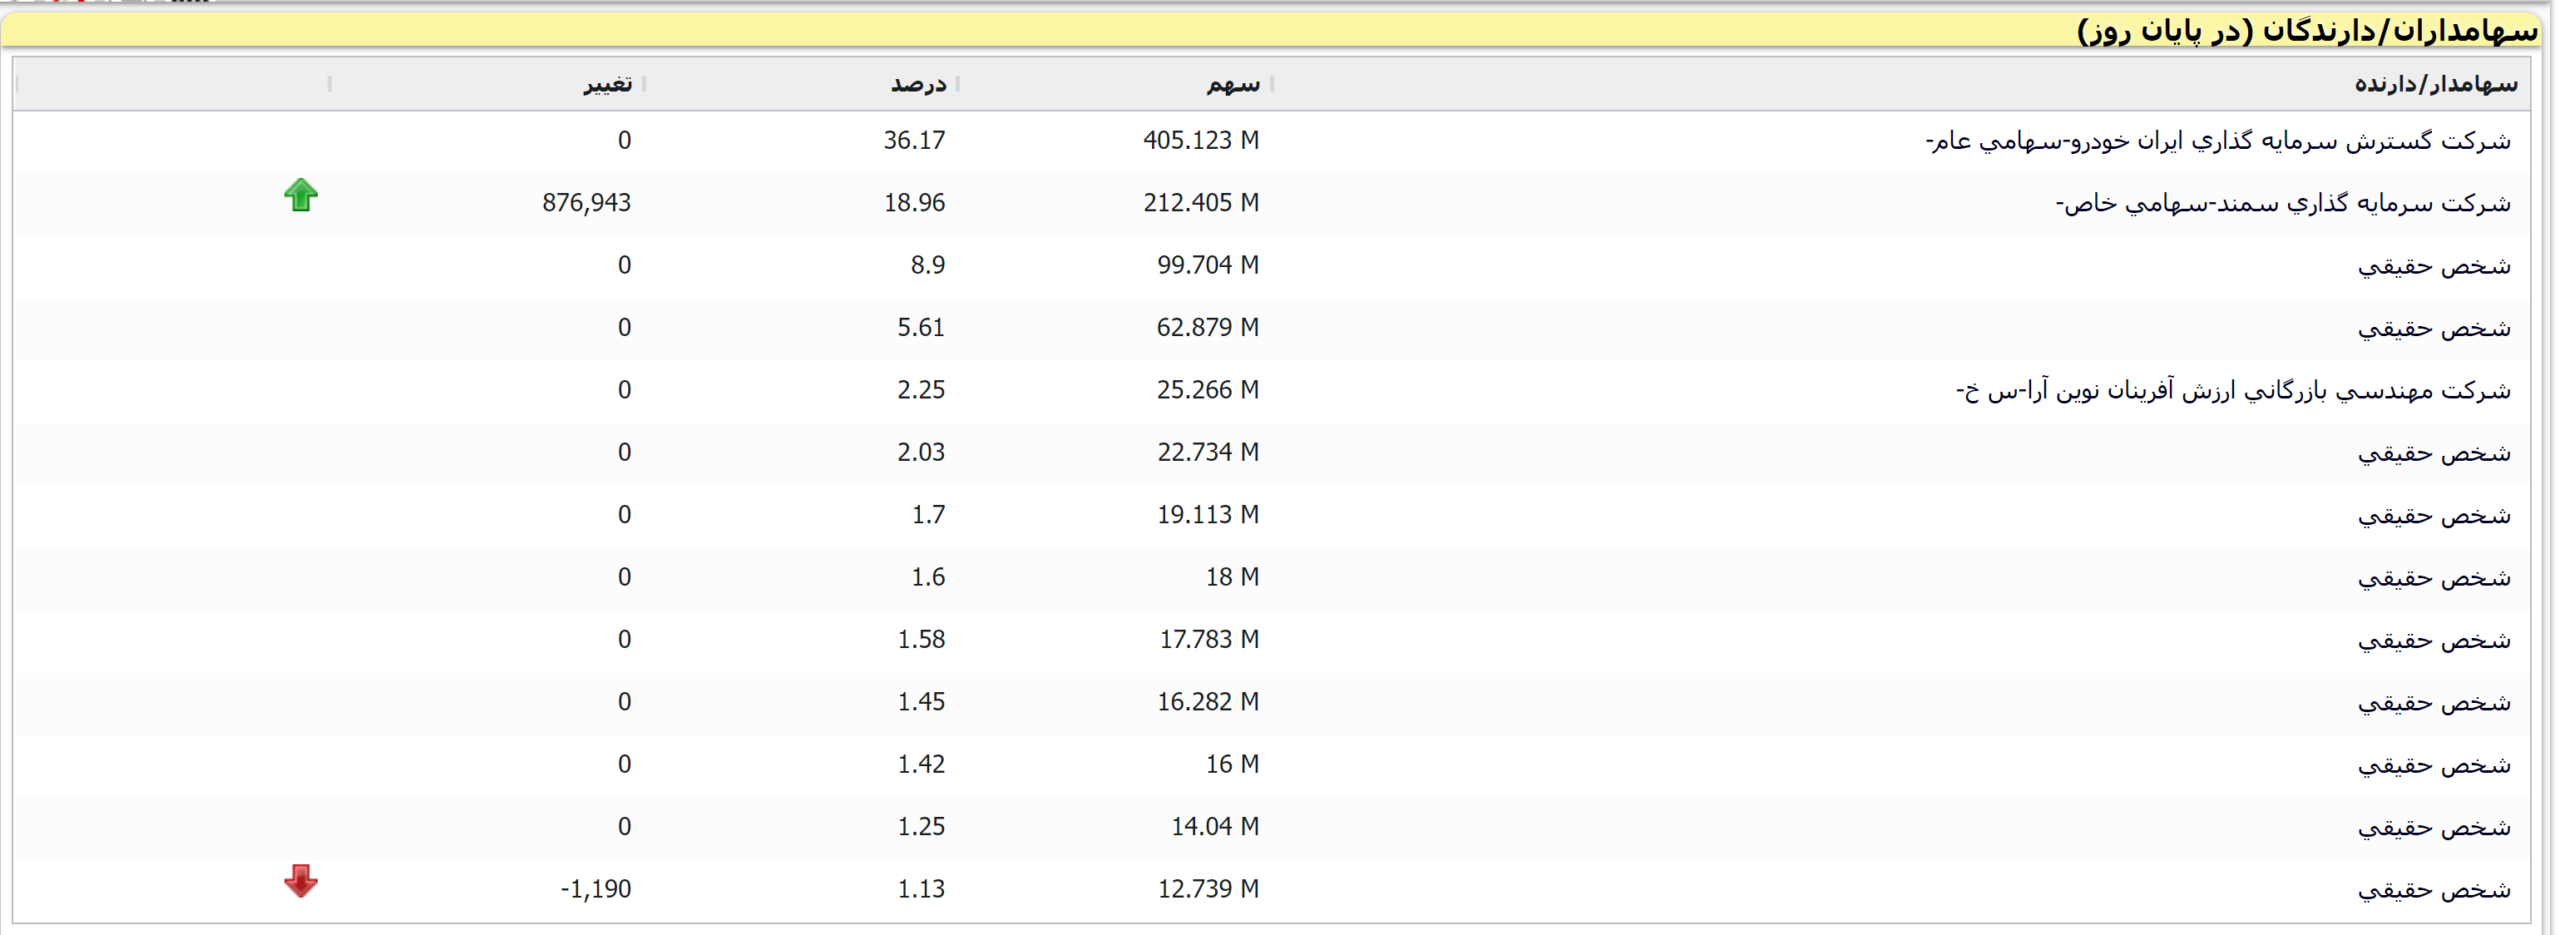Image resolution: width=2560 pixels, height=935 pixels.
Task: Click the green up arrow icon
Action: pyautogui.click(x=300, y=196)
